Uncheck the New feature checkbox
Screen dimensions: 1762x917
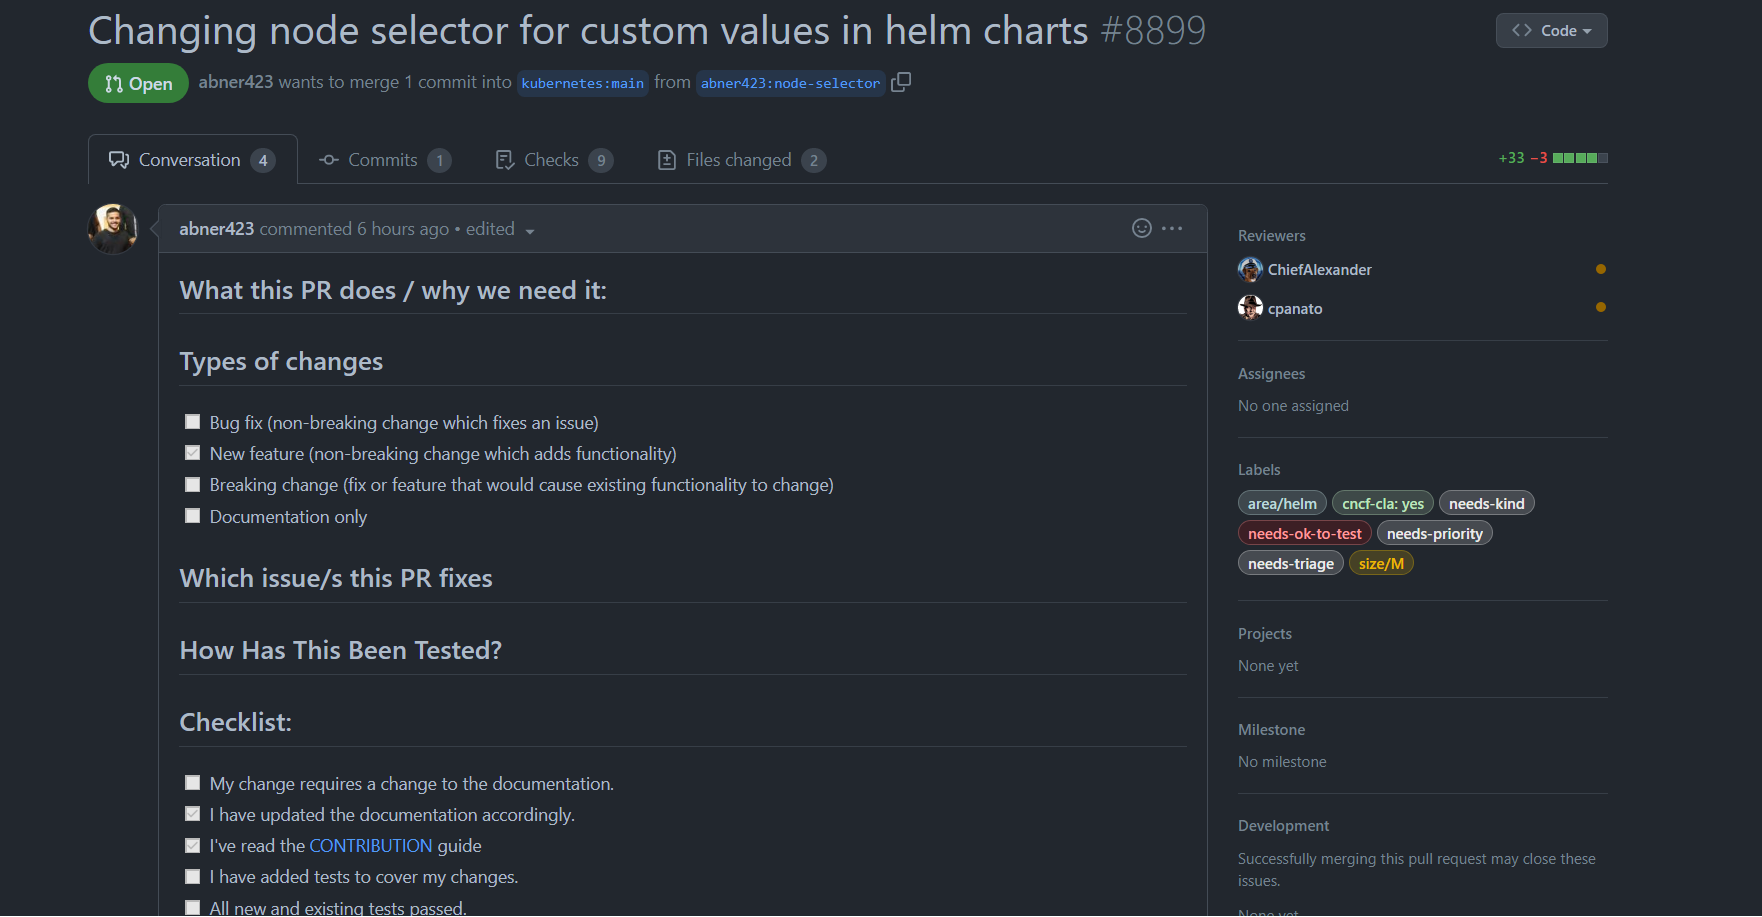pos(193,453)
